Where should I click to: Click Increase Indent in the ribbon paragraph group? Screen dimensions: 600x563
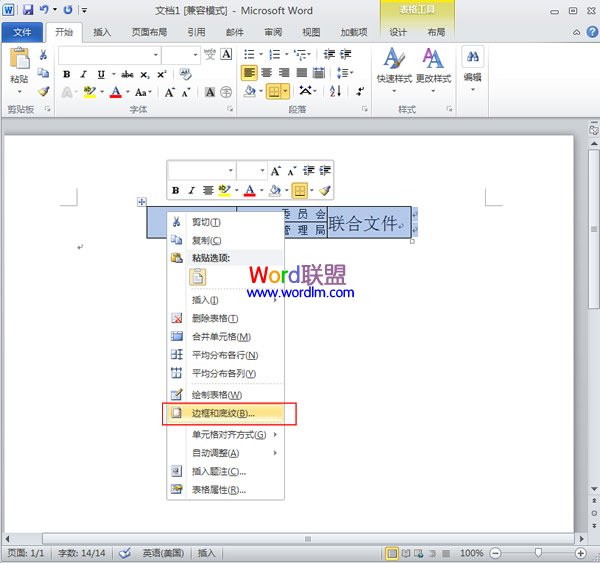[x=346, y=54]
